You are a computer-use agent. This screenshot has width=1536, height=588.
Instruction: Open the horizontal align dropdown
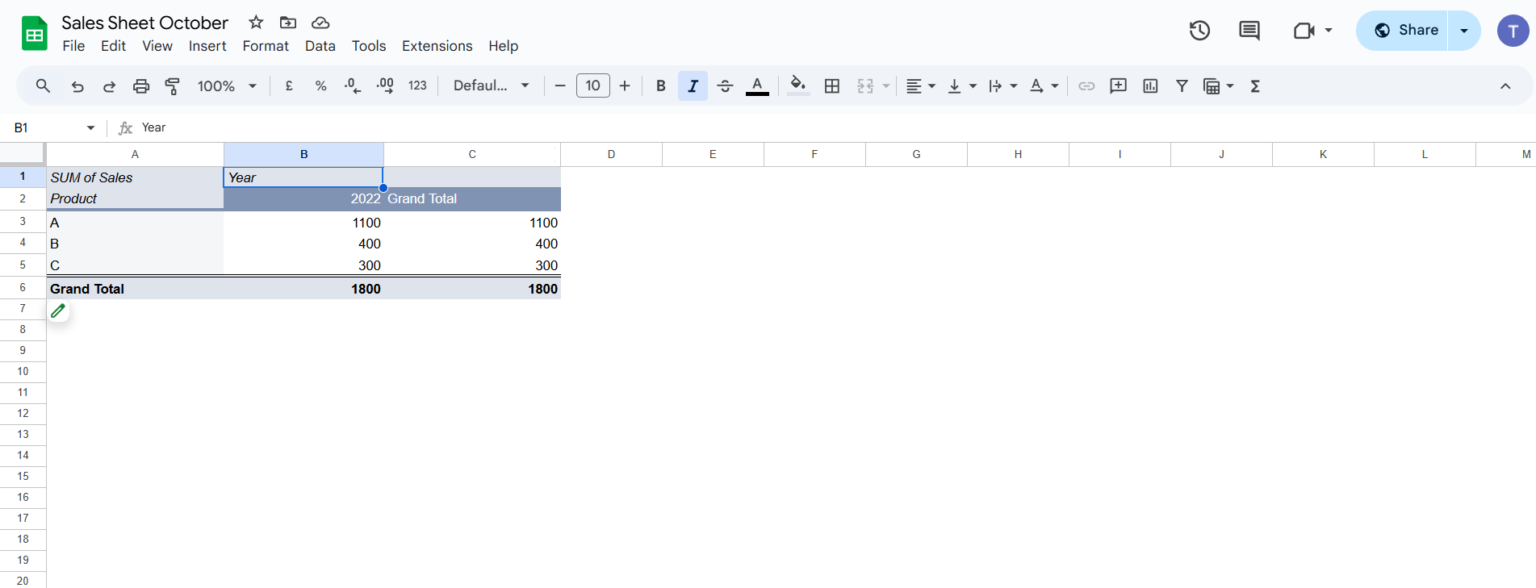click(919, 85)
